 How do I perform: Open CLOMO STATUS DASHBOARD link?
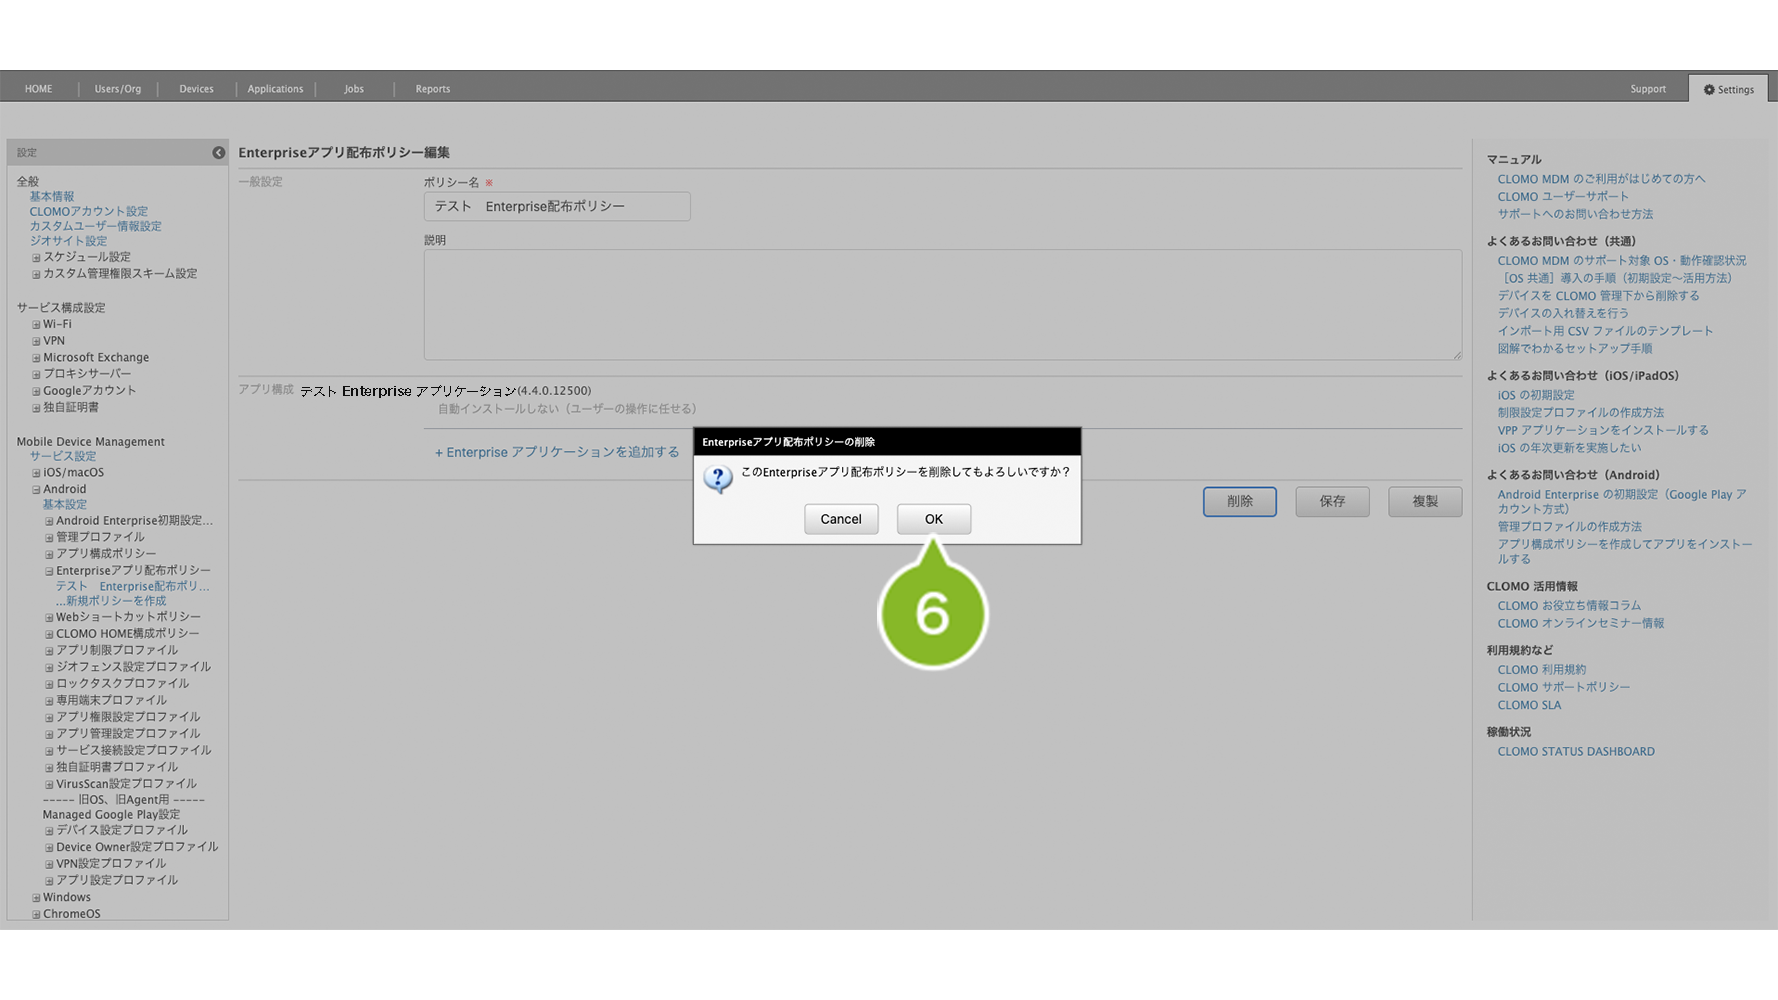(x=1575, y=752)
